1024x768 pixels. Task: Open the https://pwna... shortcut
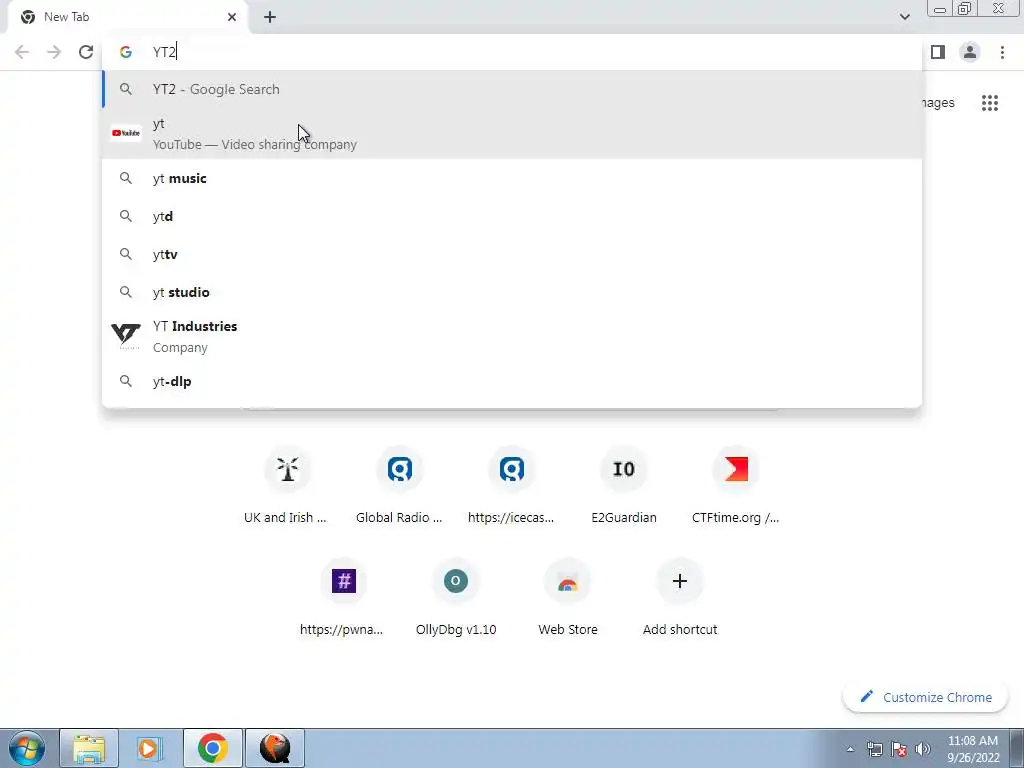point(343,599)
